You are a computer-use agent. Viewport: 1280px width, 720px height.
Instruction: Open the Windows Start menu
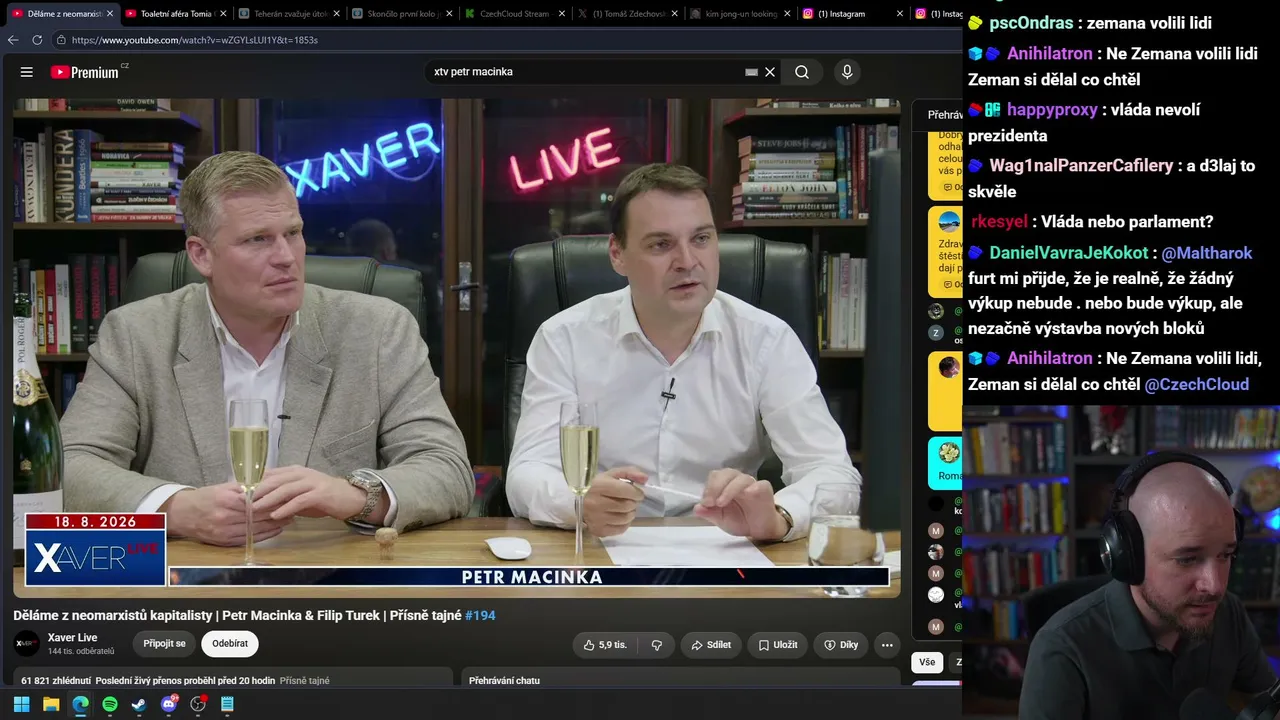(21, 704)
